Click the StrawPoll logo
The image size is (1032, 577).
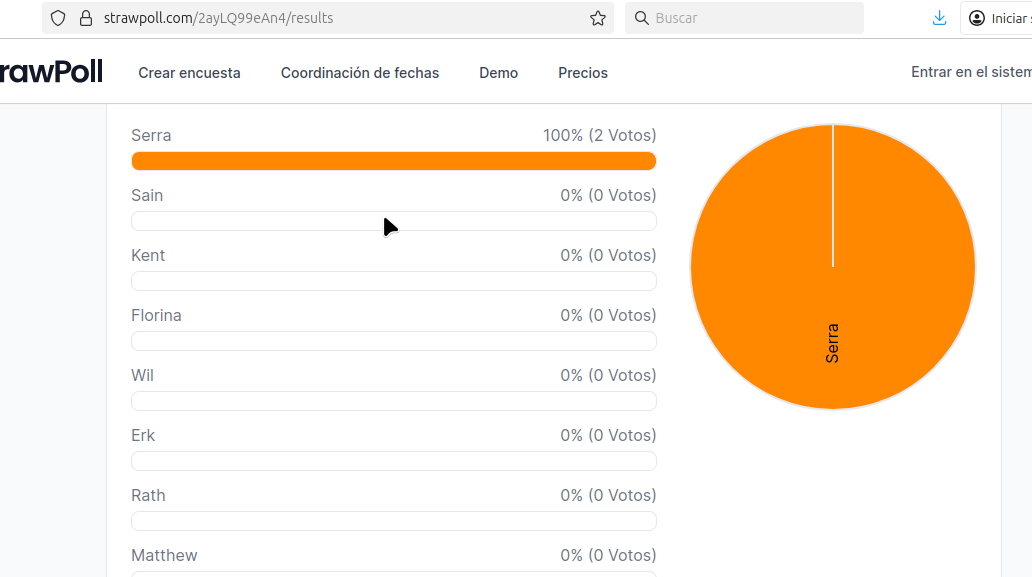pos(51,72)
